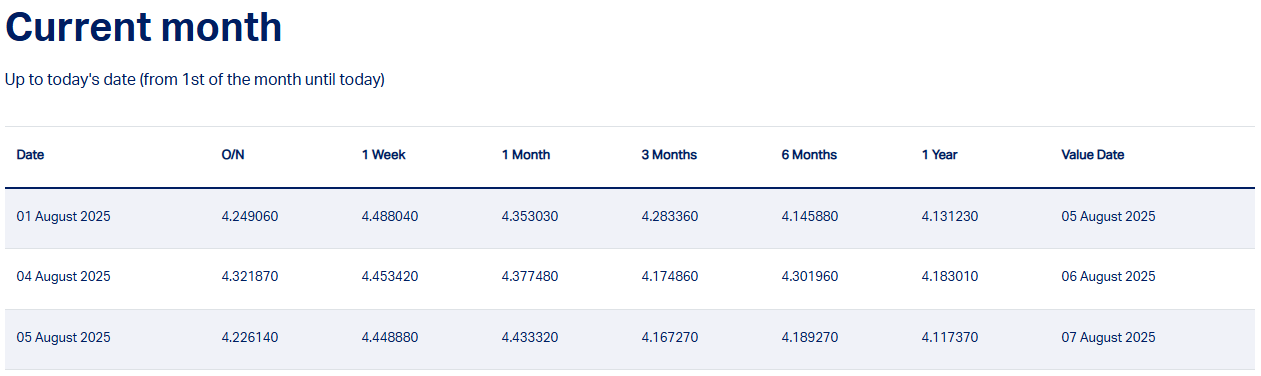The width and height of the screenshot is (1261, 376).
Task: Click 6 Months rate 4.145880
Action: [810, 216]
